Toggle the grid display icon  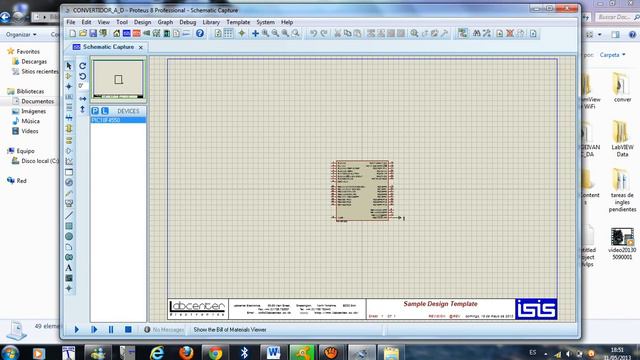[228, 33]
